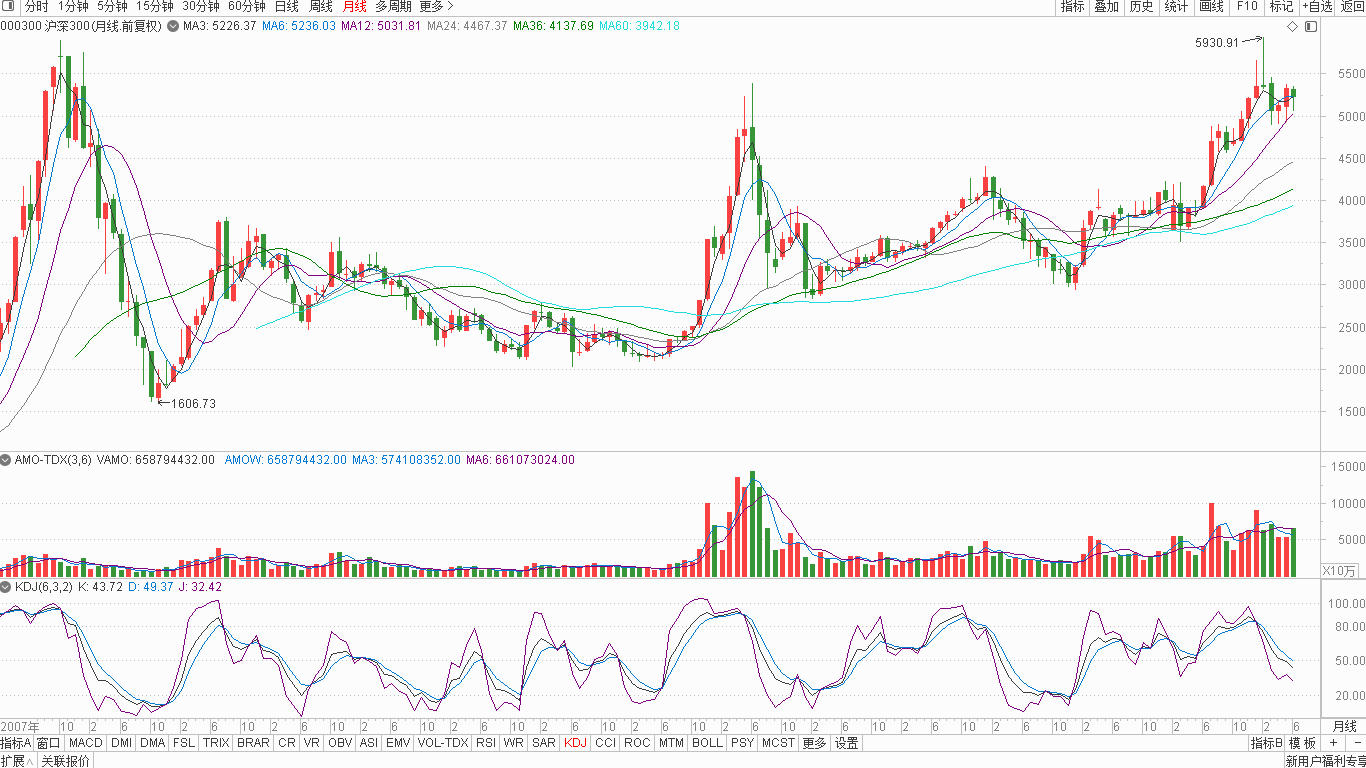
Task: Select the 15分钟 period
Action: [155, 6]
